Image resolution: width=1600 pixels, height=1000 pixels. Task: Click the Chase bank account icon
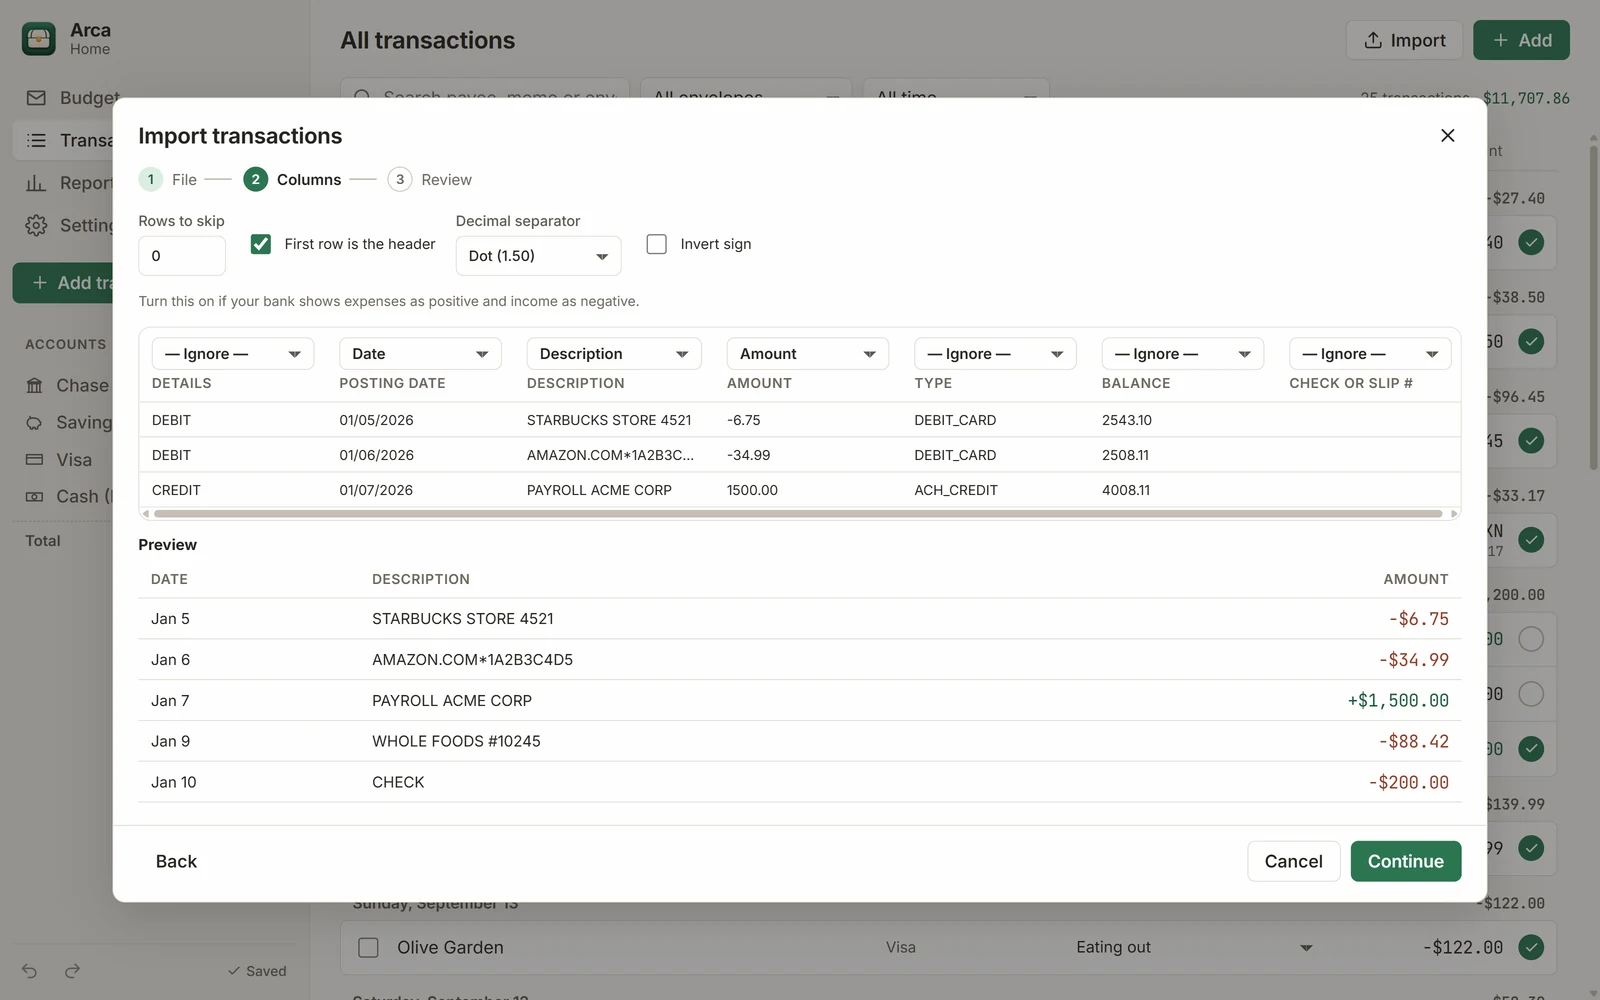point(34,385)
